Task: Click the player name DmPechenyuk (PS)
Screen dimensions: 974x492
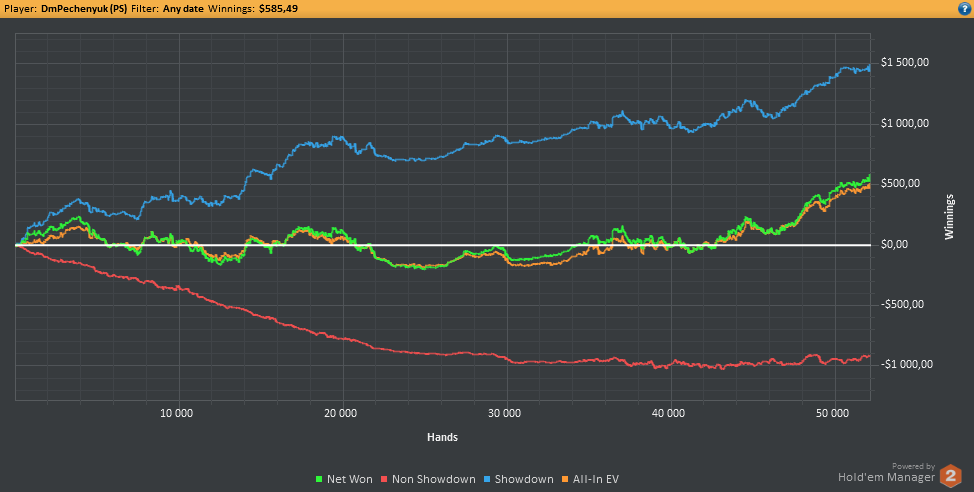Action: pyautogui.click(x=84, y=9)
